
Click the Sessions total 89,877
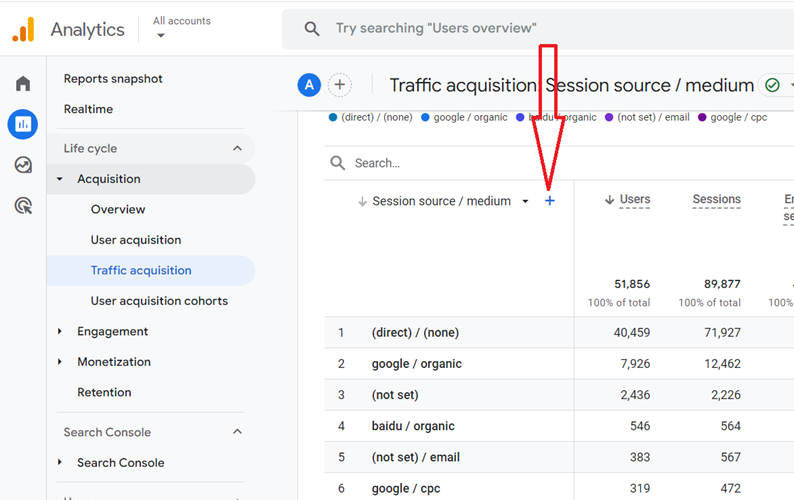coord(722,284)
